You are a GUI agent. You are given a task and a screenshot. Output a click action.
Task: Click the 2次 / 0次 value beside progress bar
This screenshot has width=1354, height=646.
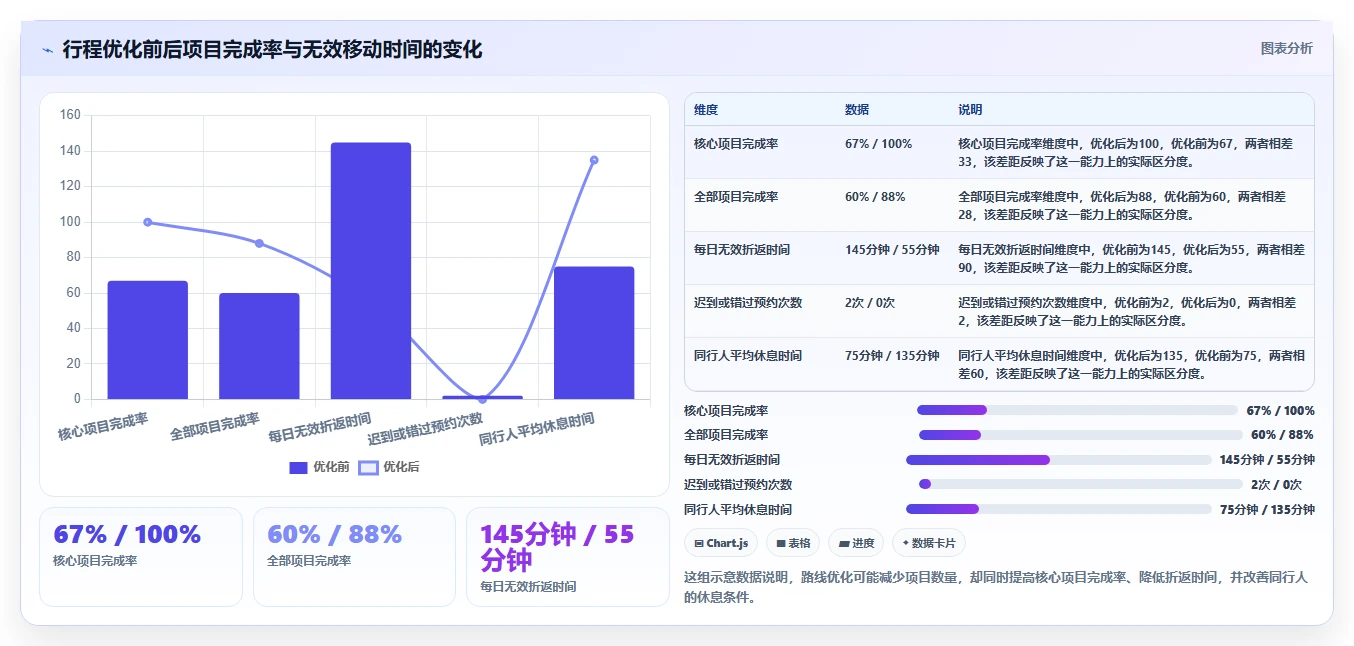(x=1276, y=485)
